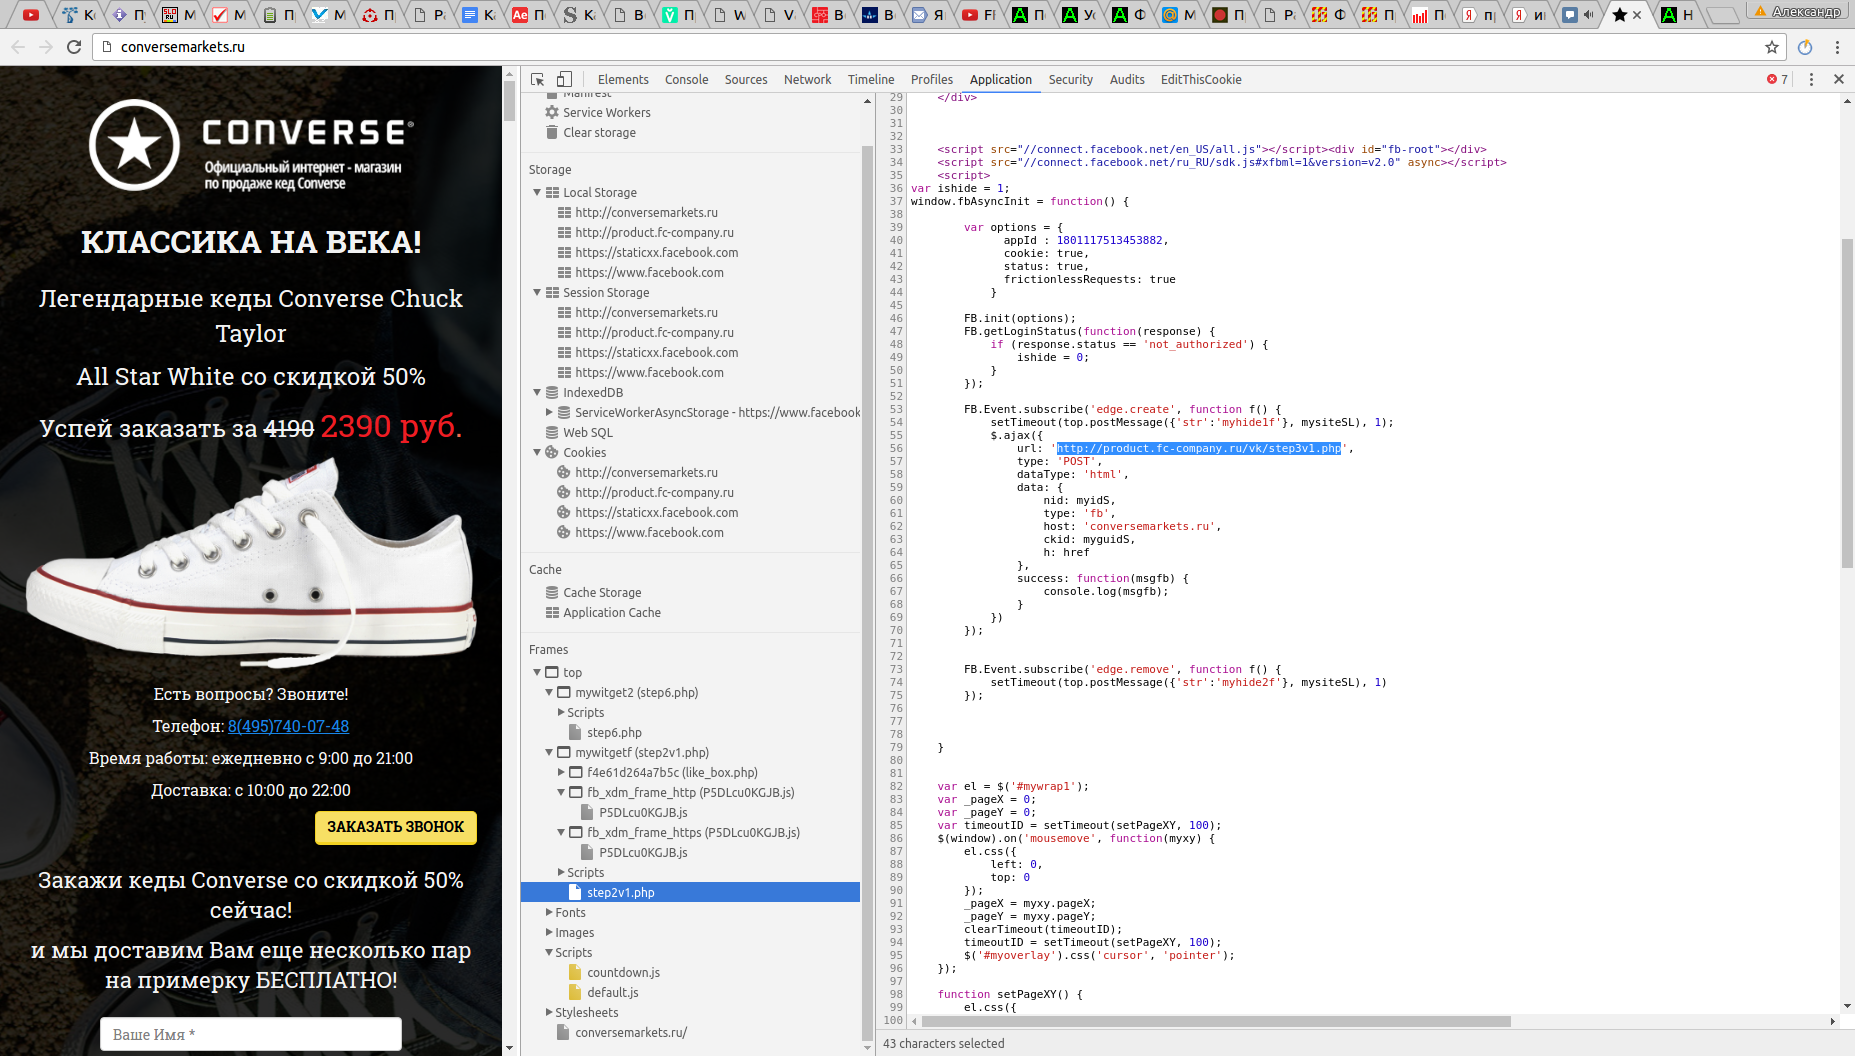The width and height of the screenshot is (1855, 1056).
Task: Open the Security tab
Action: click(x=1070, y=79)
